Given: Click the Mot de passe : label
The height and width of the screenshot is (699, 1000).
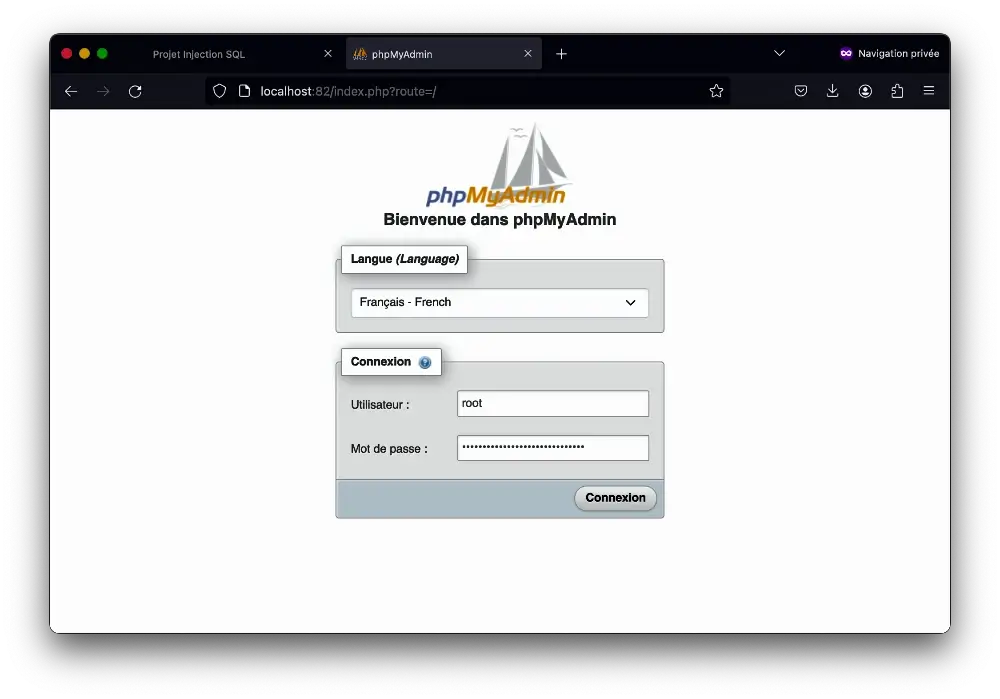Looking at the screenshot, I should click(x=389, y=449).
